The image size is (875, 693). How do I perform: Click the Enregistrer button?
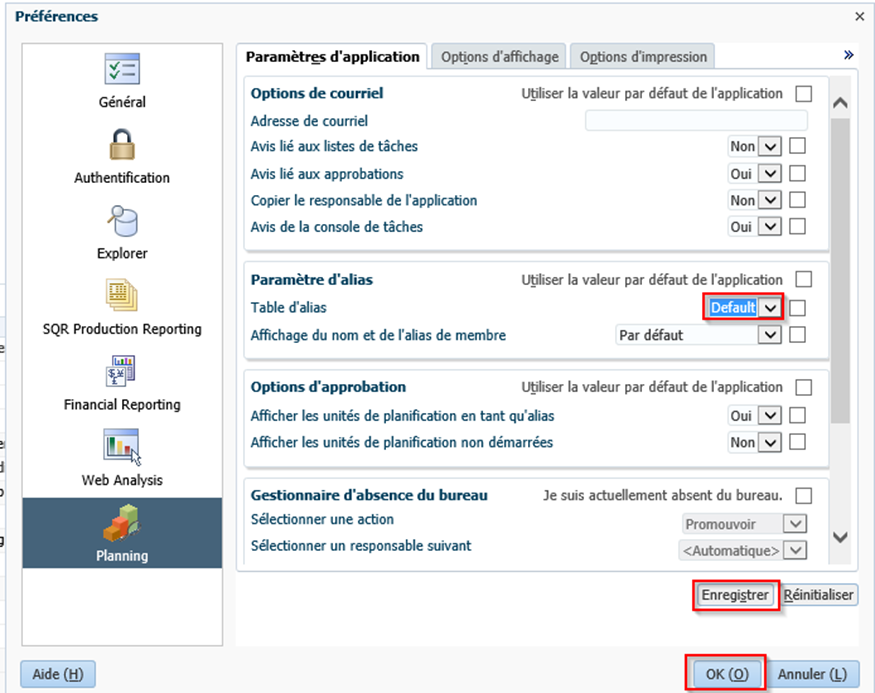click(735, 595)
